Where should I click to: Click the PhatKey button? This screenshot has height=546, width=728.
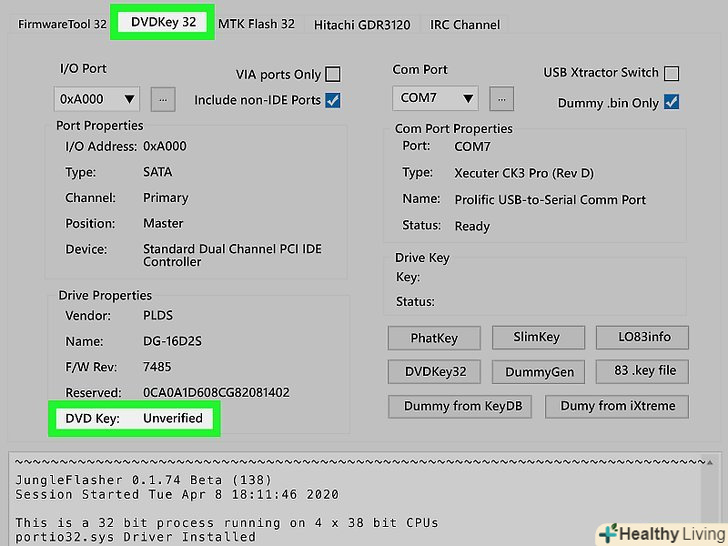coord(434,338)
